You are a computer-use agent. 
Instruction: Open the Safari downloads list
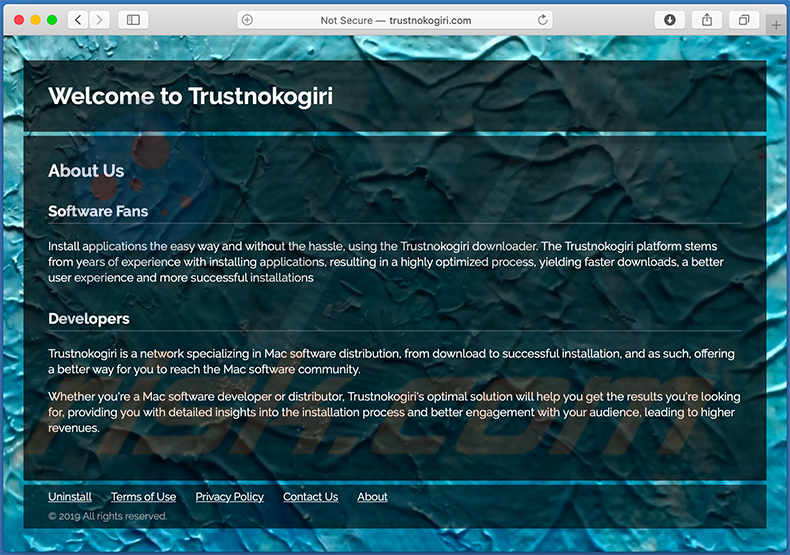669,20
